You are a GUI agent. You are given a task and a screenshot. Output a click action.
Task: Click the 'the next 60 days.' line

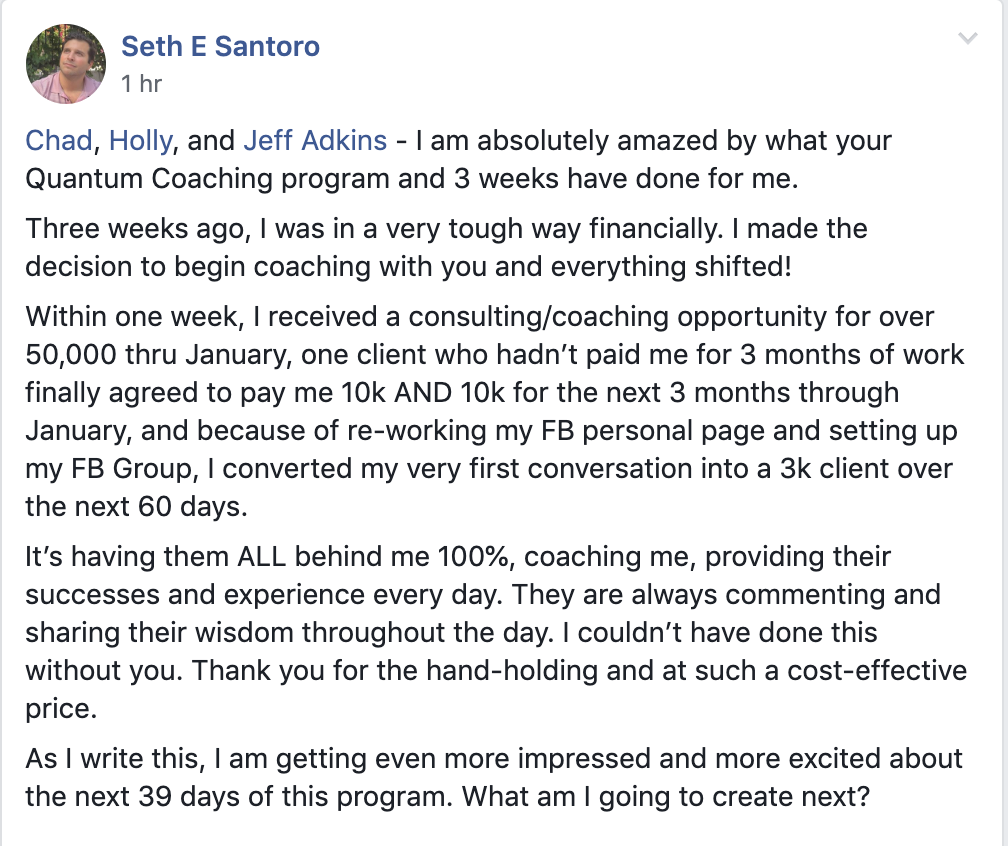click(136, 507)
